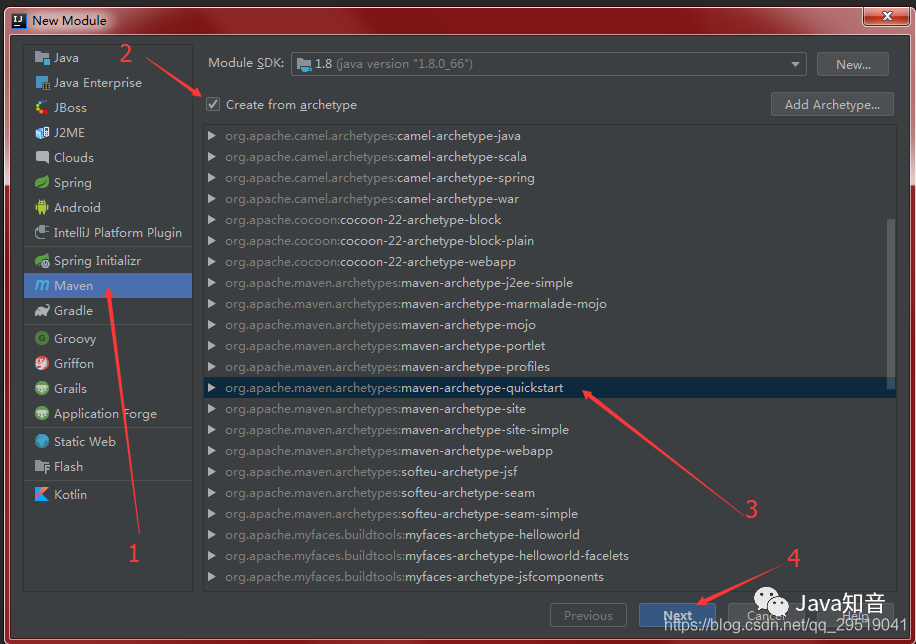Select camel-archetype-war row
916x644 pixels.
click(549, 199)
